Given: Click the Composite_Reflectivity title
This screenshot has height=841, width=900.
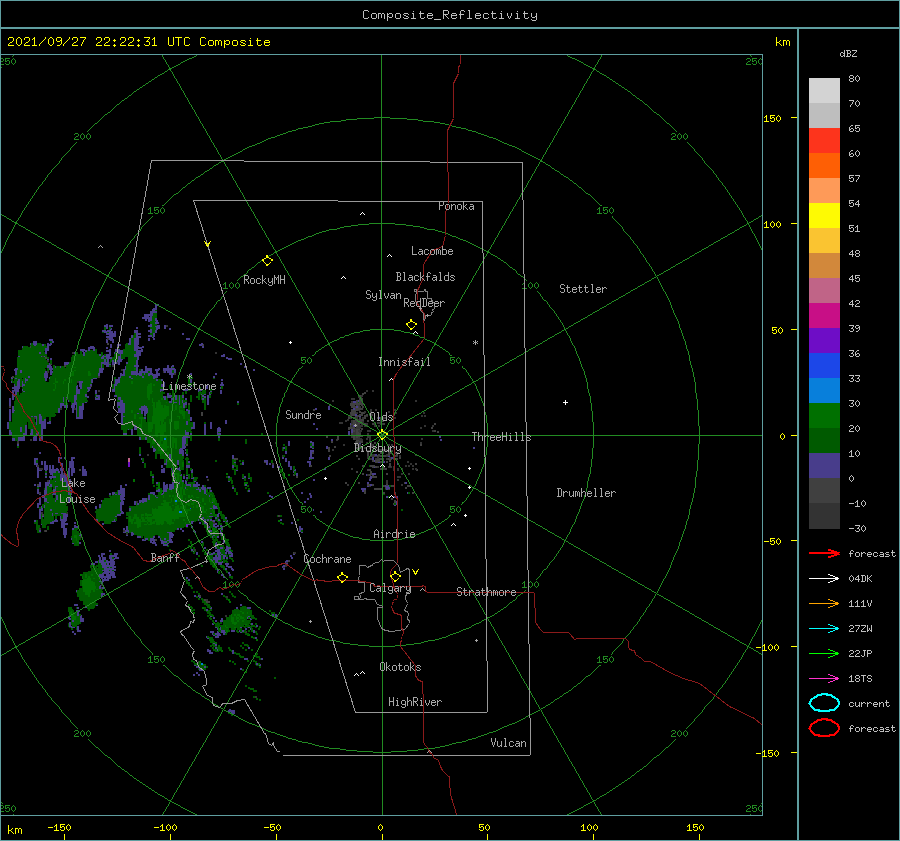Looking at the screenshot, I should (450, 15).
